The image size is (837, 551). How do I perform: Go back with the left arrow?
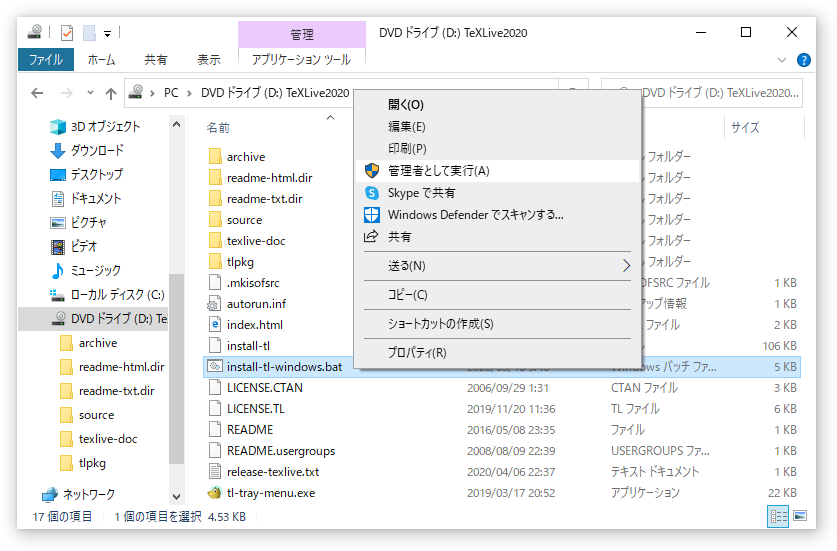[37, 93]
